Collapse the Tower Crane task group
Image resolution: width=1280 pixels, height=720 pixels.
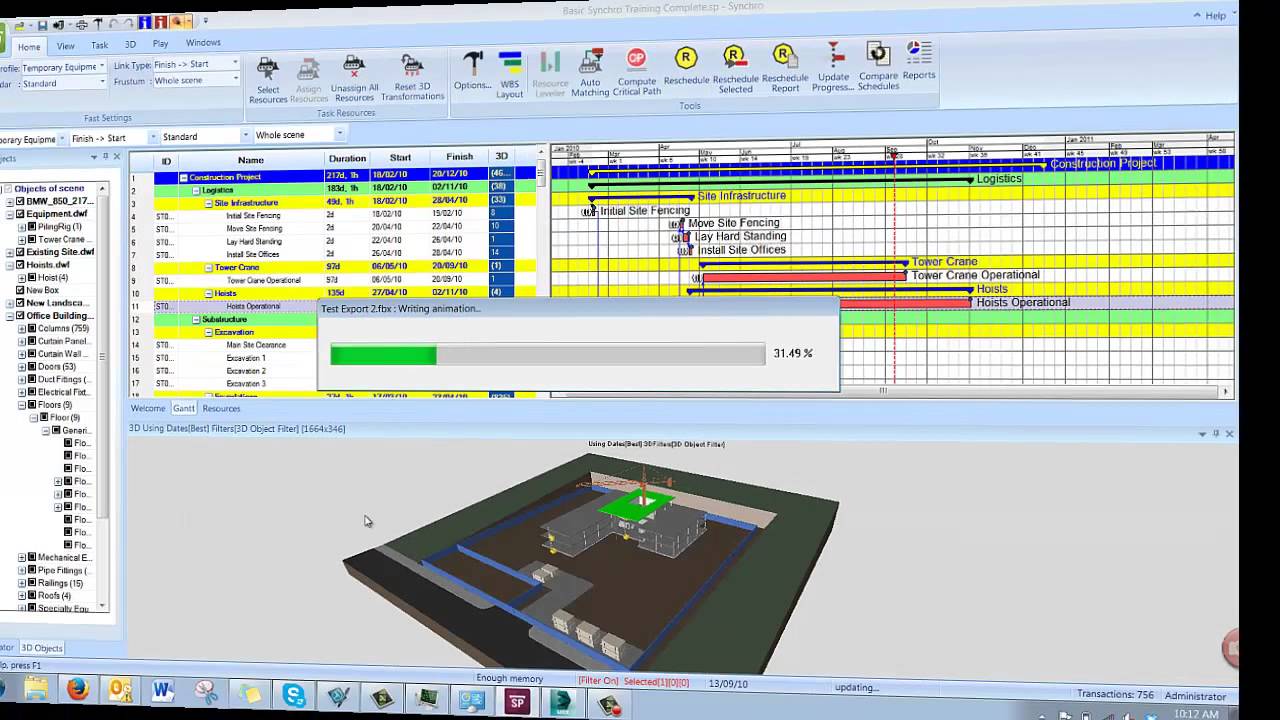(209, 268)
